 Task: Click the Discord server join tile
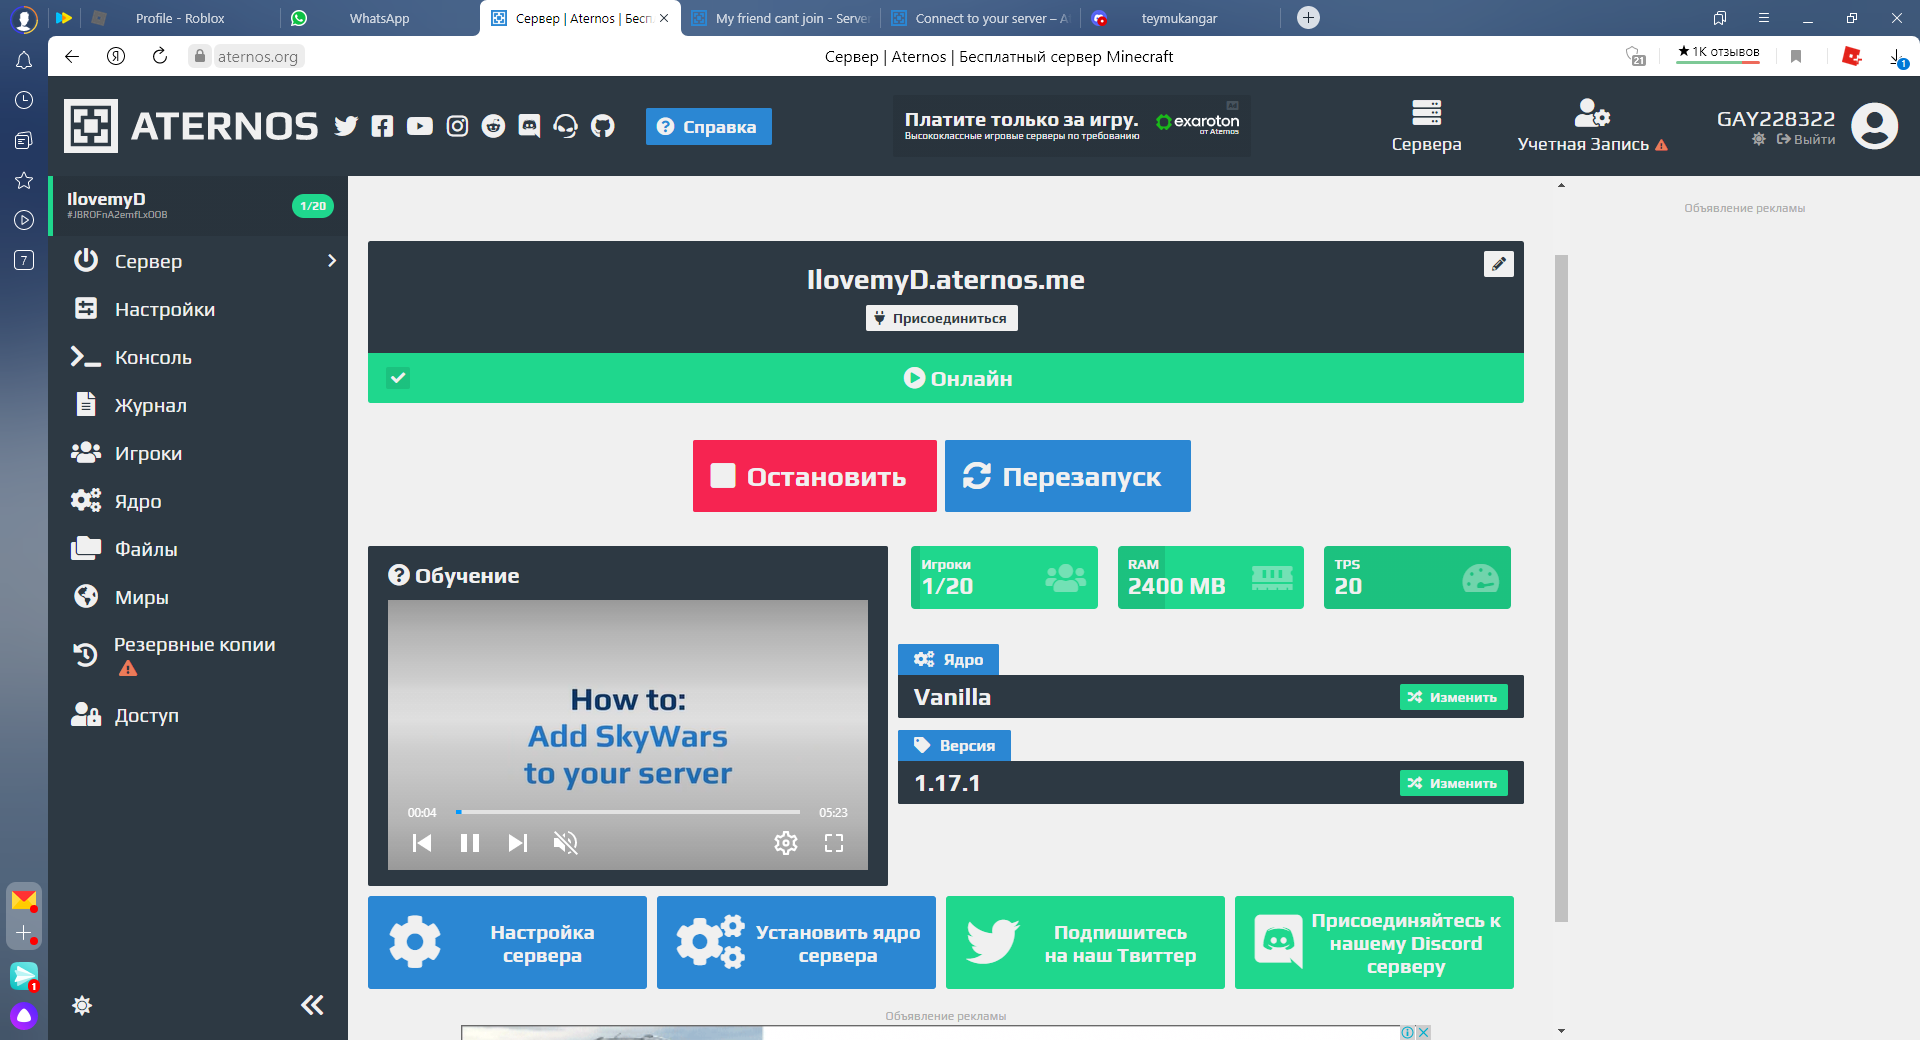point(1374,943)
